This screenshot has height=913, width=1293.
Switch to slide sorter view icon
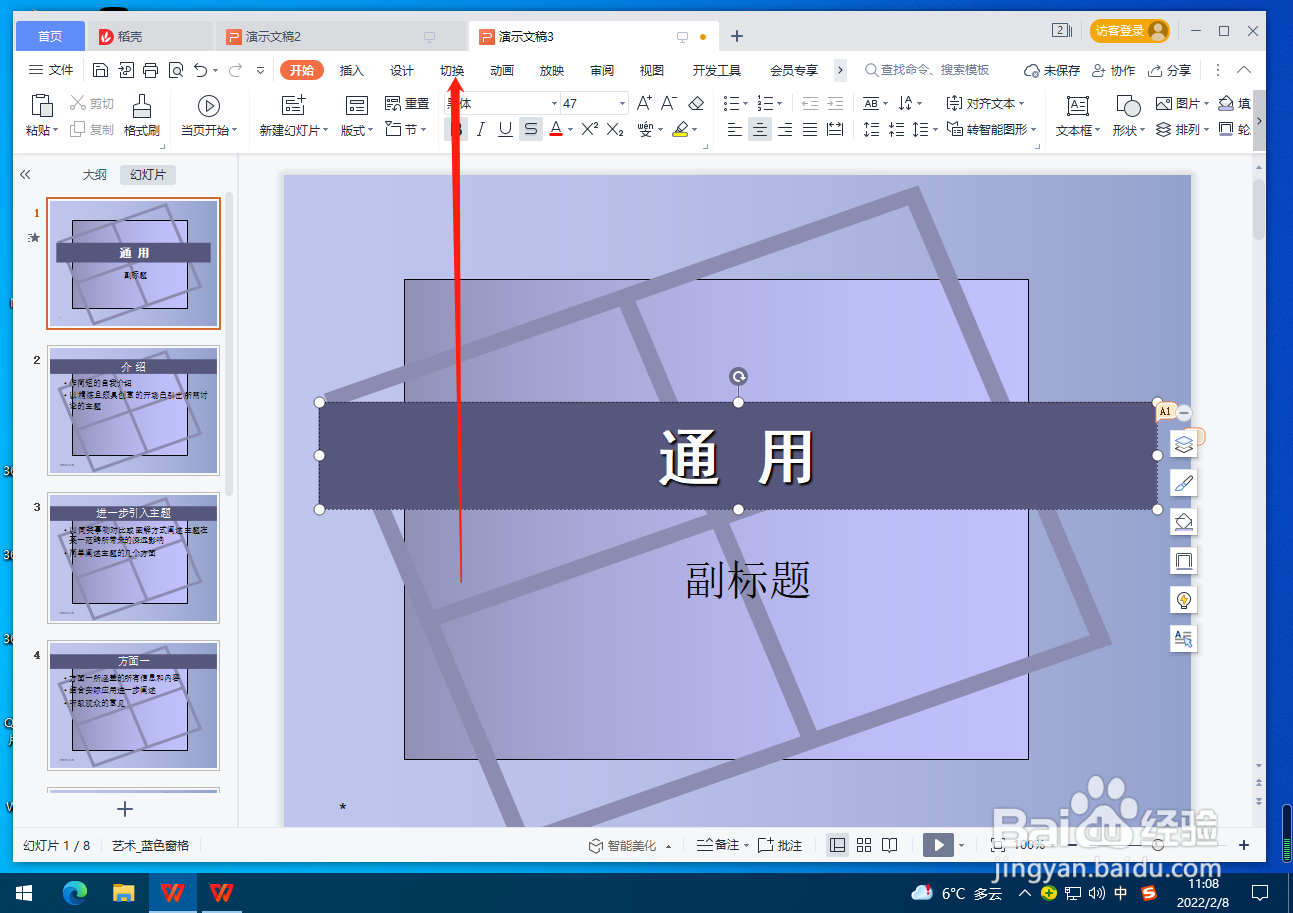[x=864, y=845]
